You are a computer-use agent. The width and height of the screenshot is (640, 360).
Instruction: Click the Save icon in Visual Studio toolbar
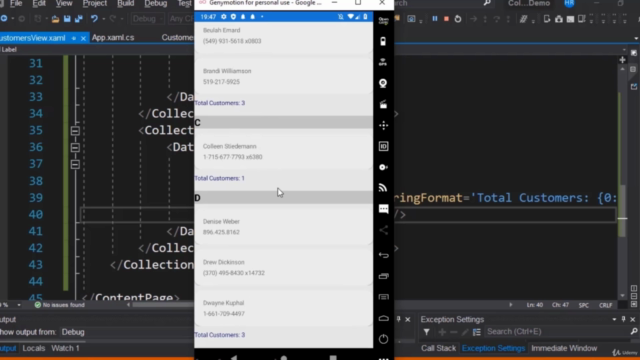point(67,19)
